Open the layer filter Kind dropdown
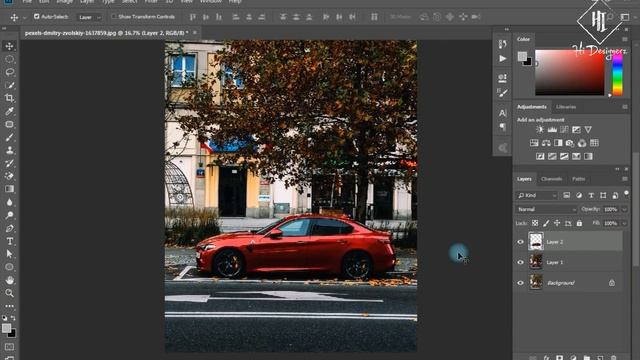Viewport: 640px width, 360px height. click(x=537, y=196)
